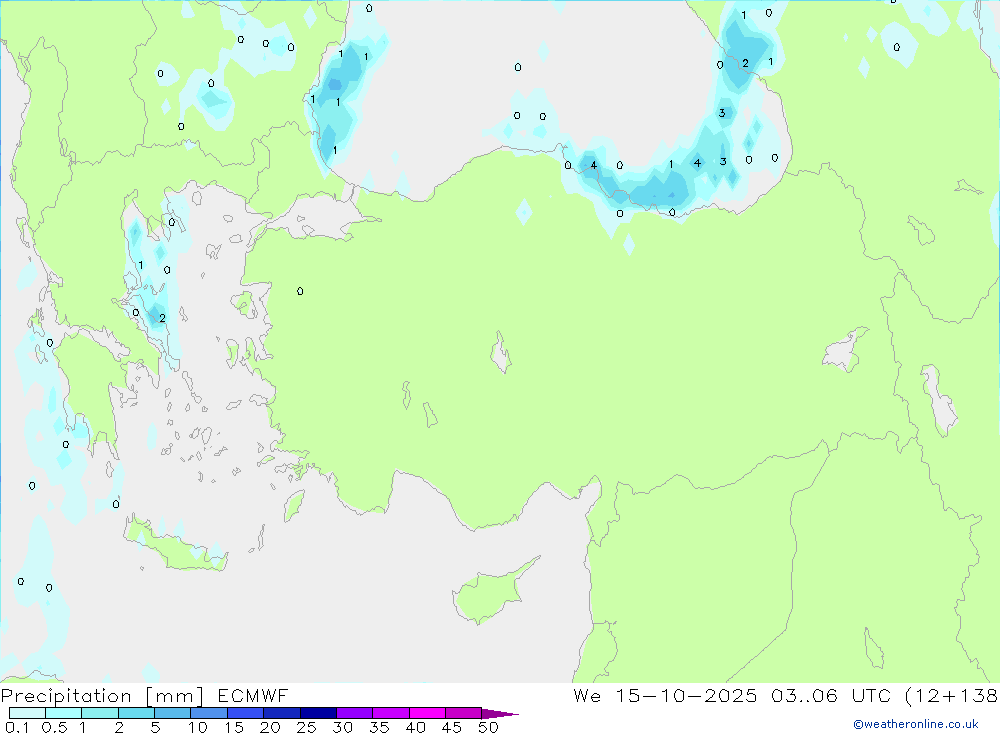Image resolution: width=1000 pixels, height=733 pixels.
Task: Click the legend value '35'
Action: pyautogui.click(x=379, y=727)
